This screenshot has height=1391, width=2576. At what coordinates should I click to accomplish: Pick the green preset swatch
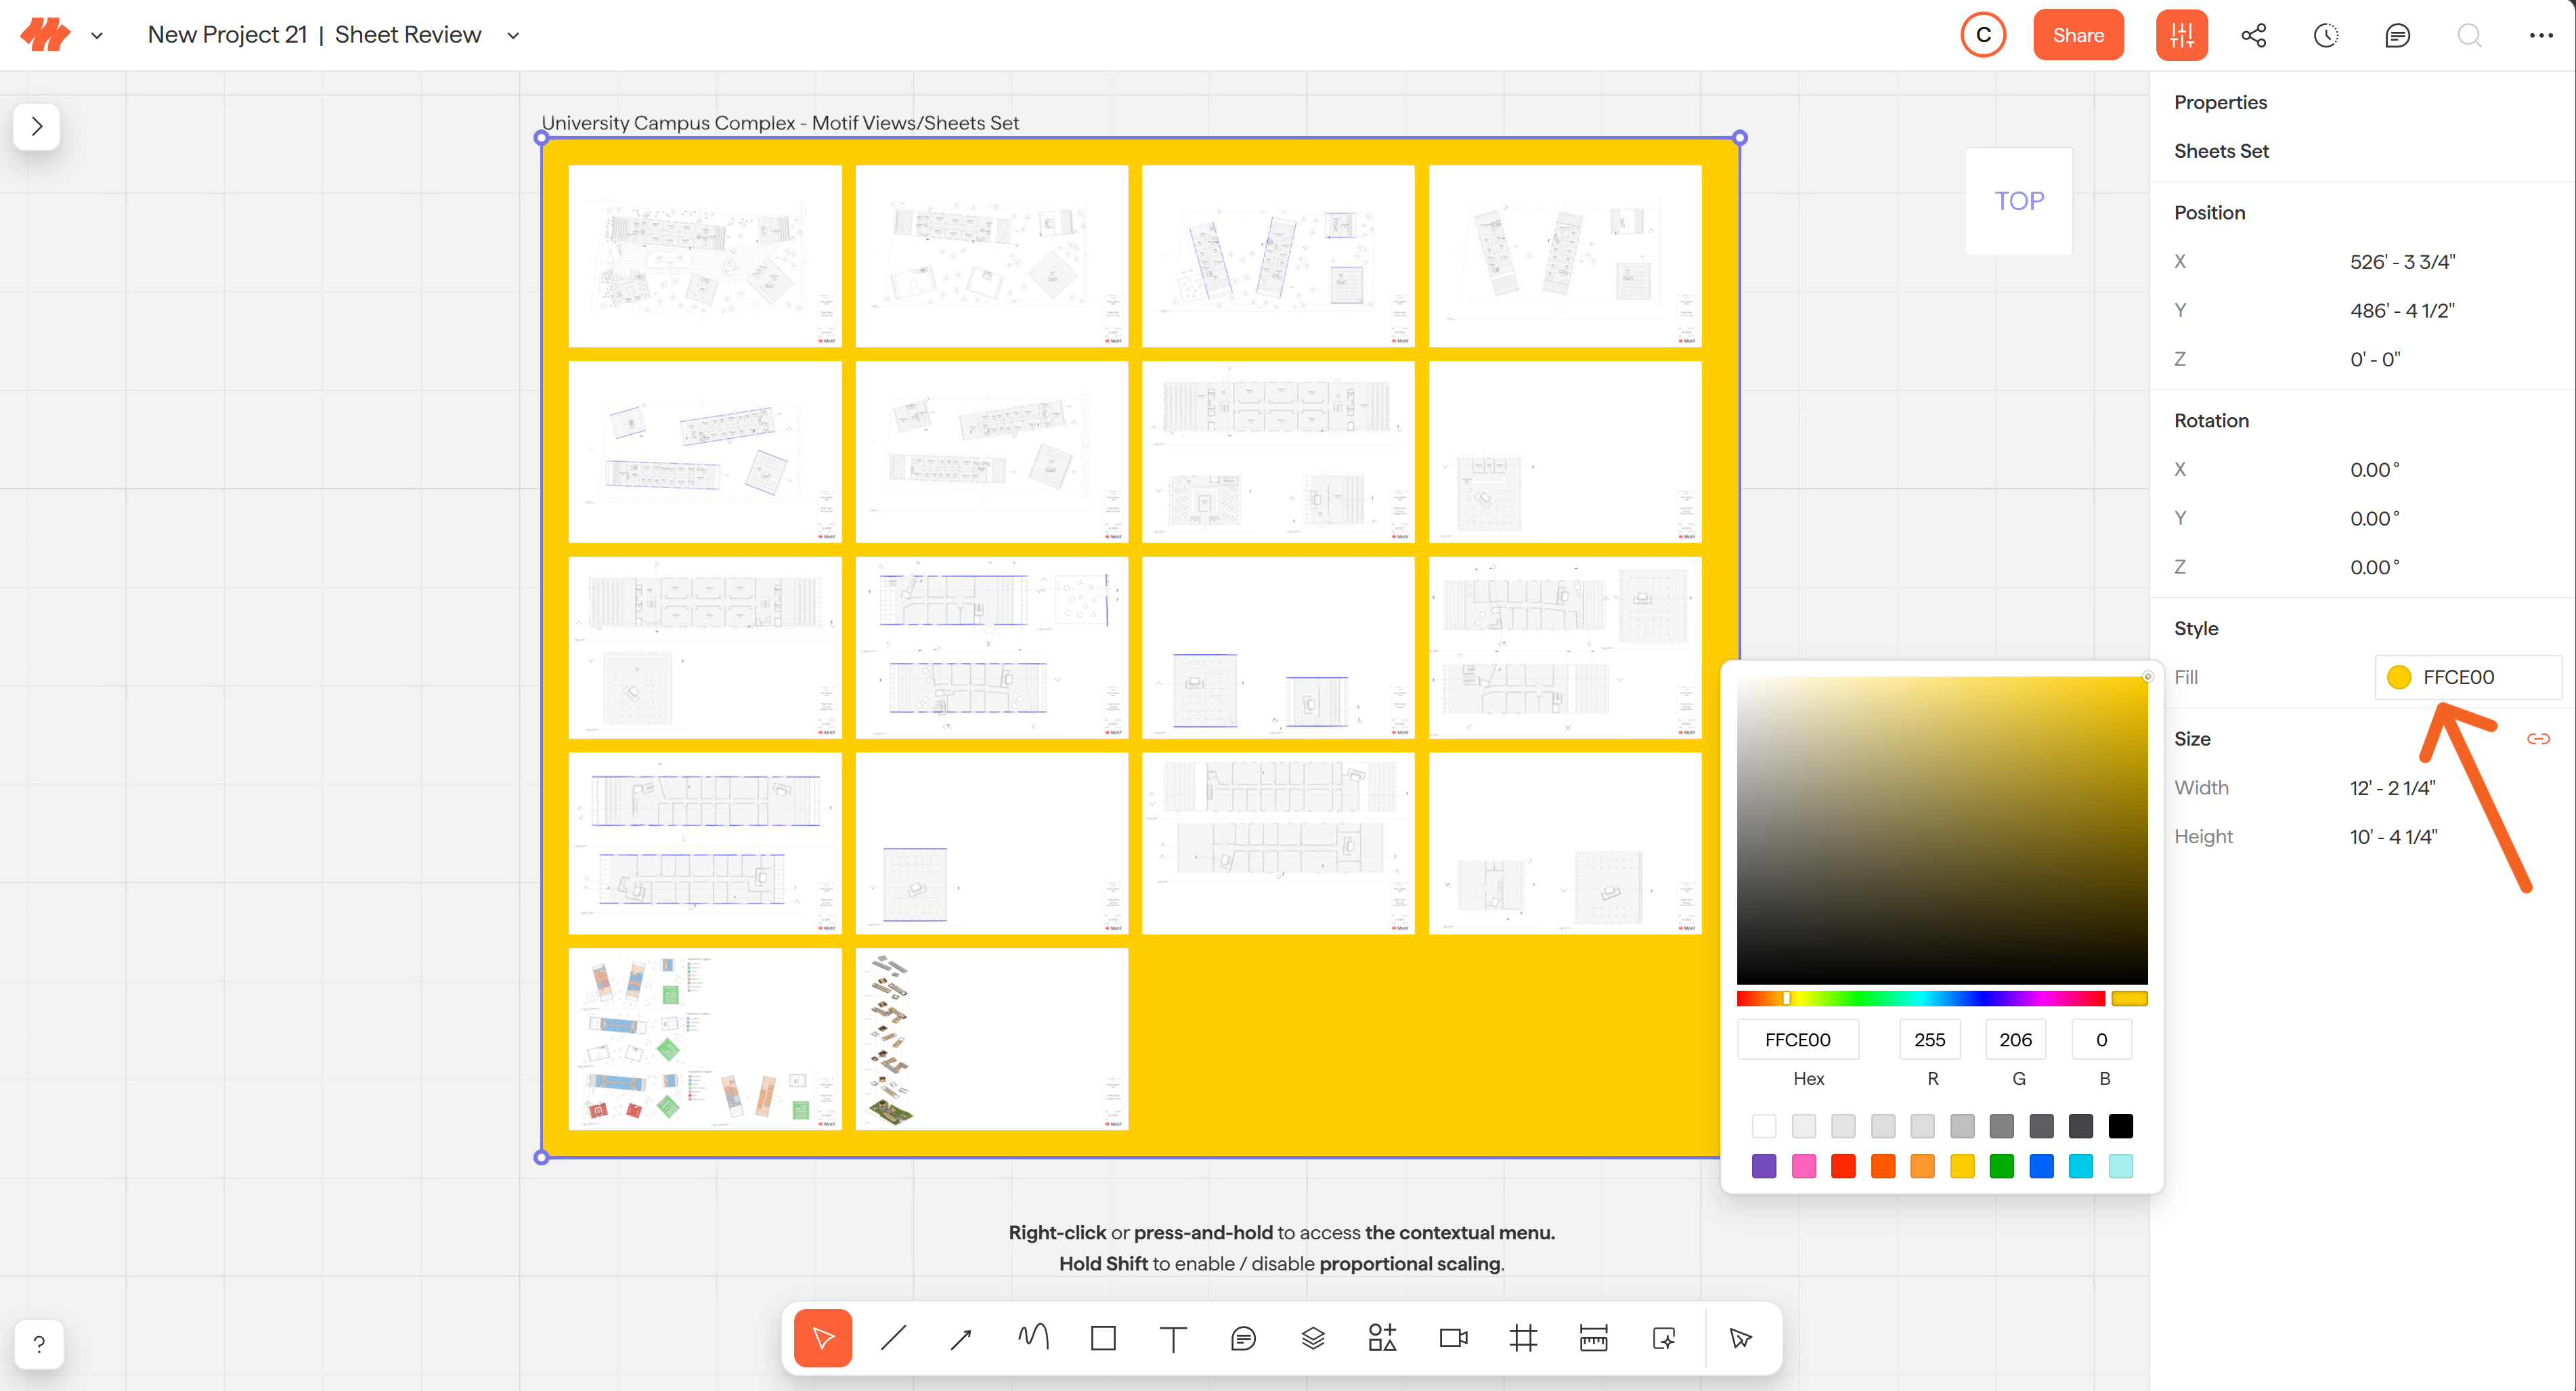click(x=2001, y=1166)
